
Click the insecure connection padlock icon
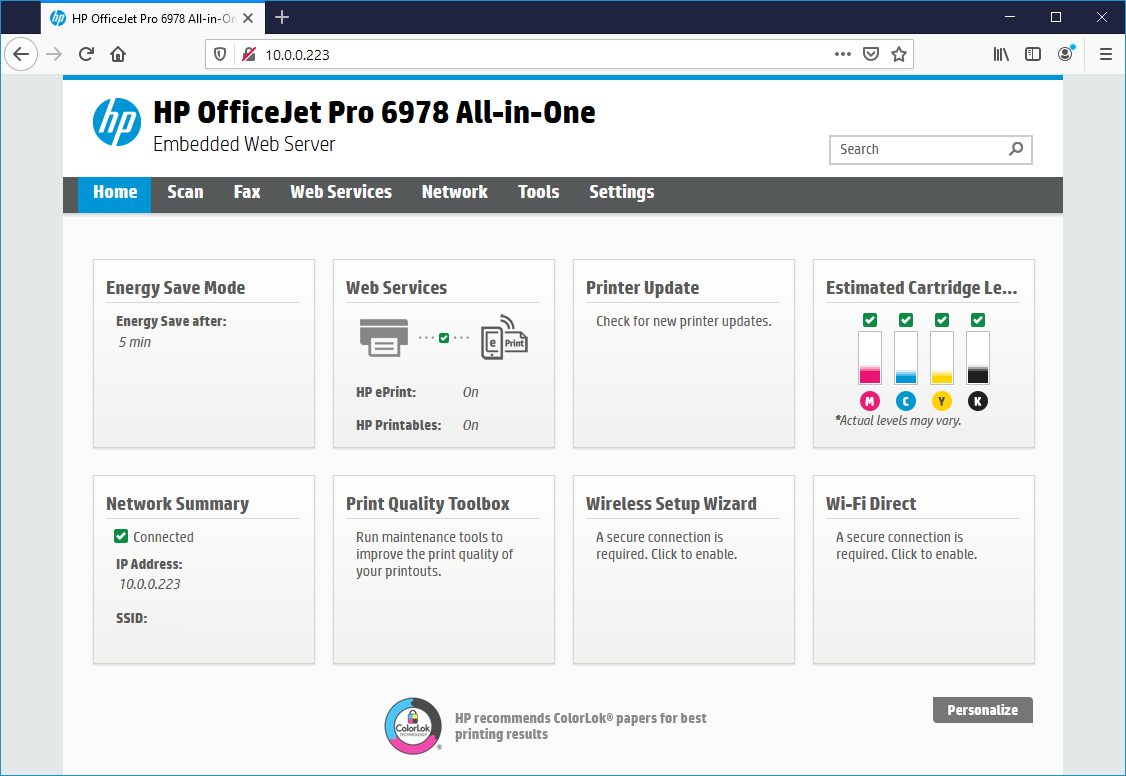click(x=248, y=55)
